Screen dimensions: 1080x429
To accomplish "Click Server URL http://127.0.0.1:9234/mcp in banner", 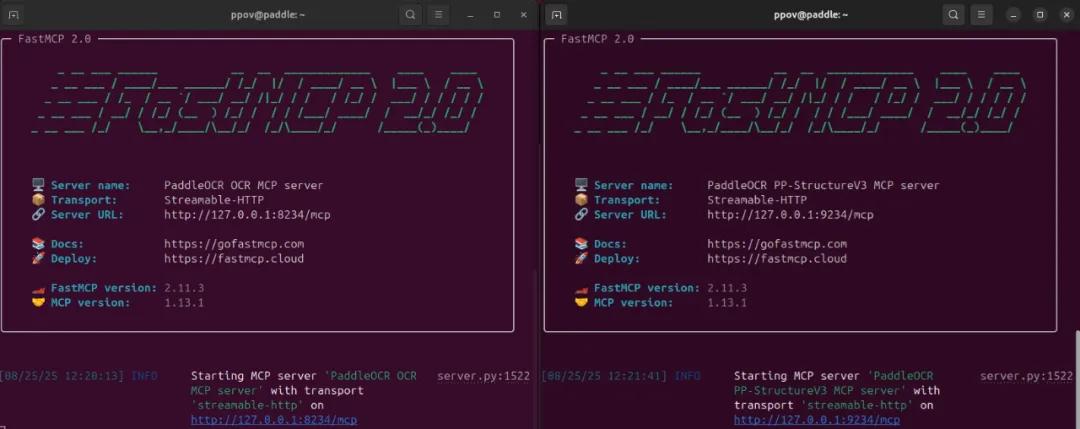I will coord(790,215).
